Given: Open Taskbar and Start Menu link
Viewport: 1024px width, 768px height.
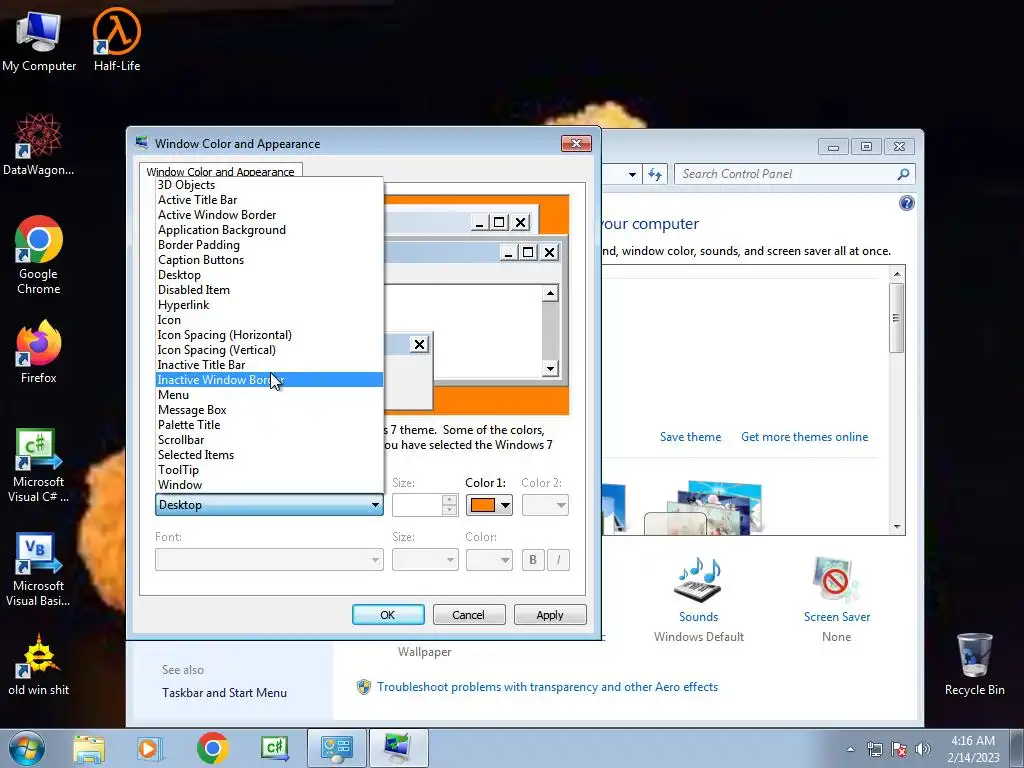Looking at the screenshot, I should point(224,693).
